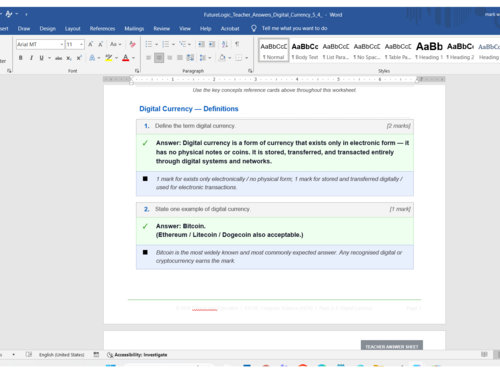Toggle Center alignment
The width and height of the screenshot is (500, 375).
tap(159, 58)
